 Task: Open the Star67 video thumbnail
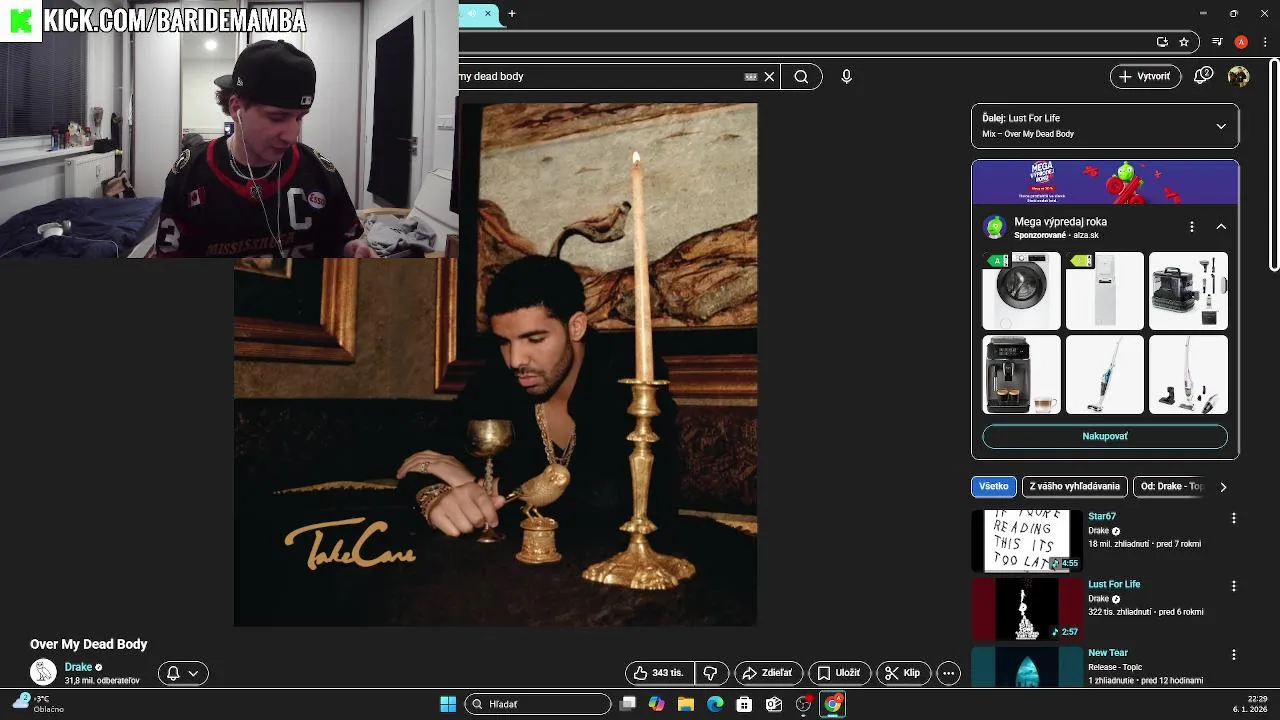coord(1027,541)
